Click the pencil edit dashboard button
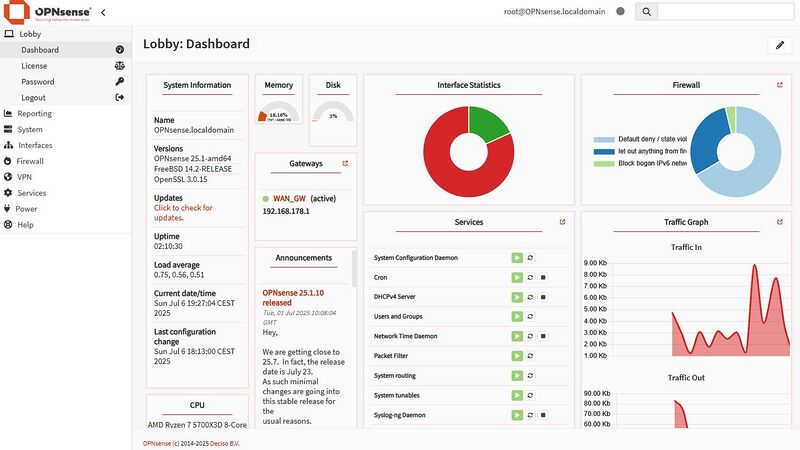This screenshot has width=800, height=450. pos(780,45)
